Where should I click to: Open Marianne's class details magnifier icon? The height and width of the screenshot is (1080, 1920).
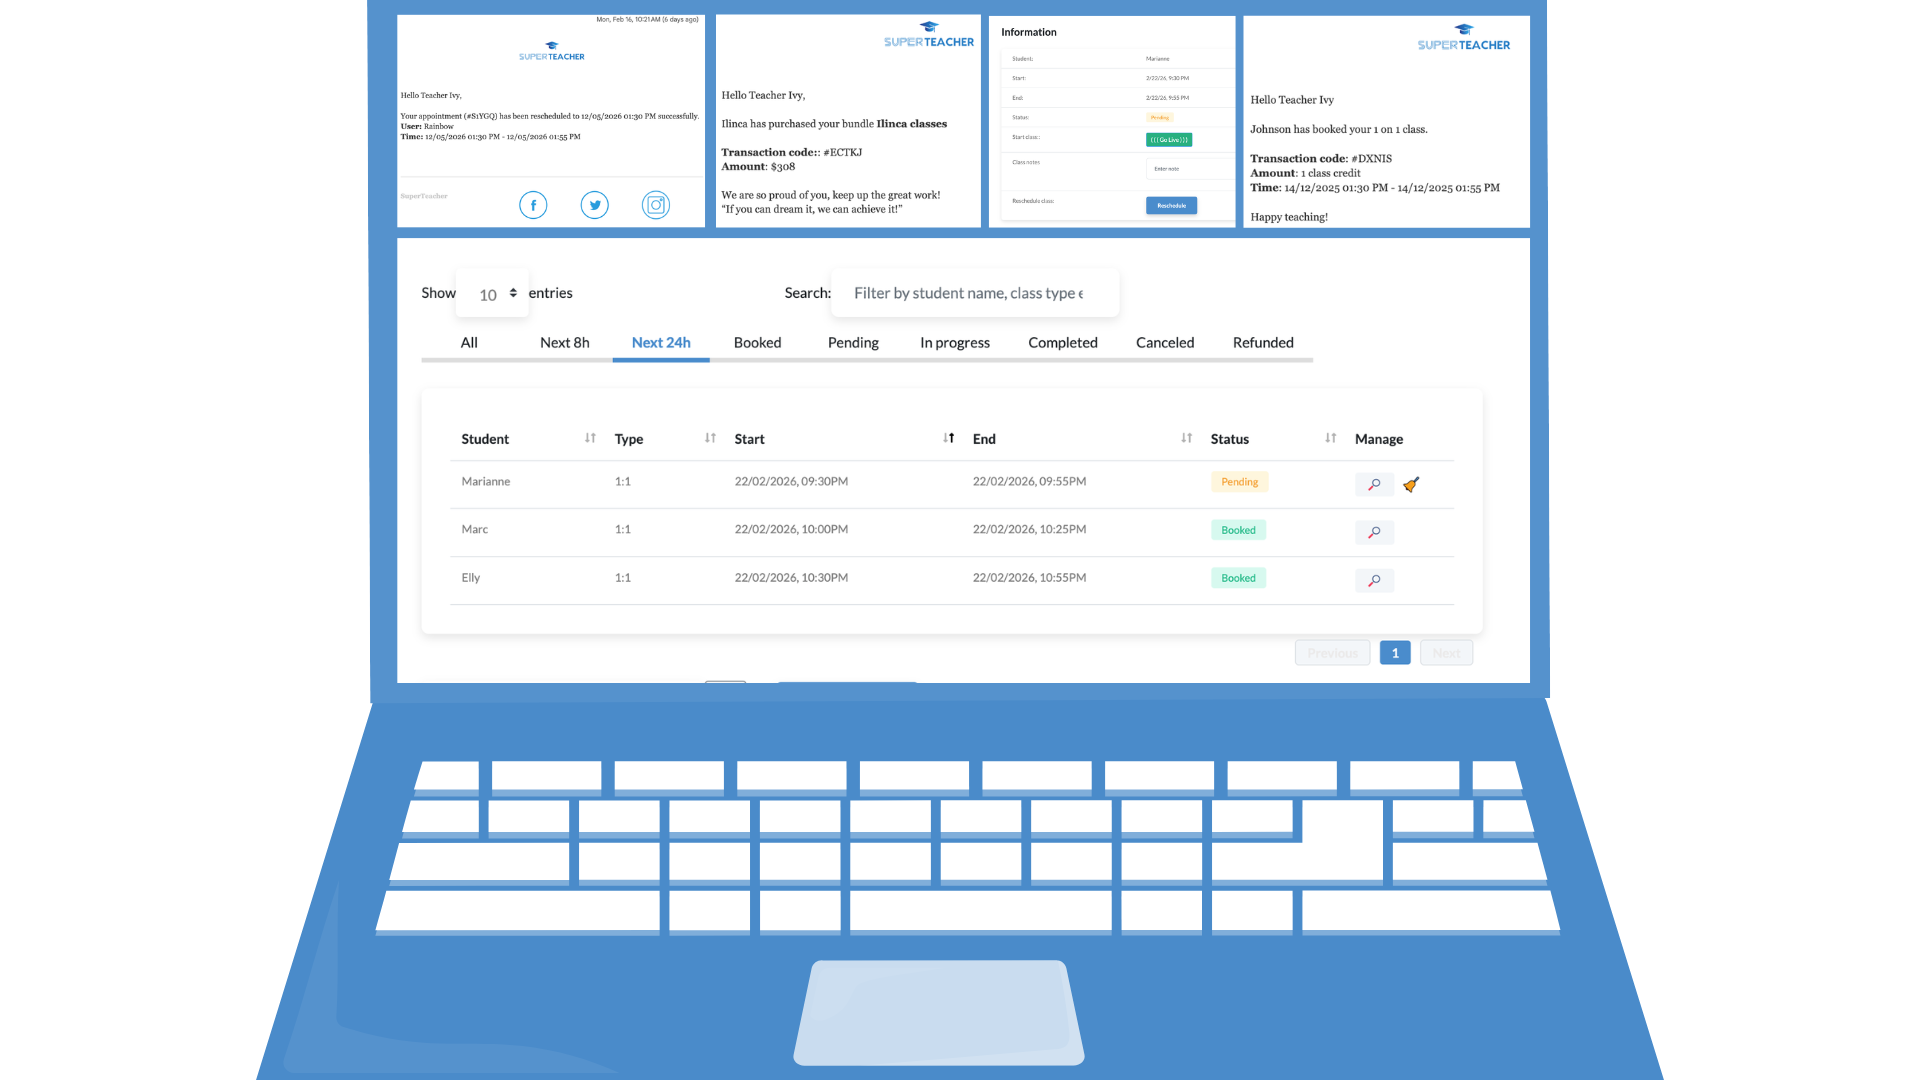[1374, 484]
